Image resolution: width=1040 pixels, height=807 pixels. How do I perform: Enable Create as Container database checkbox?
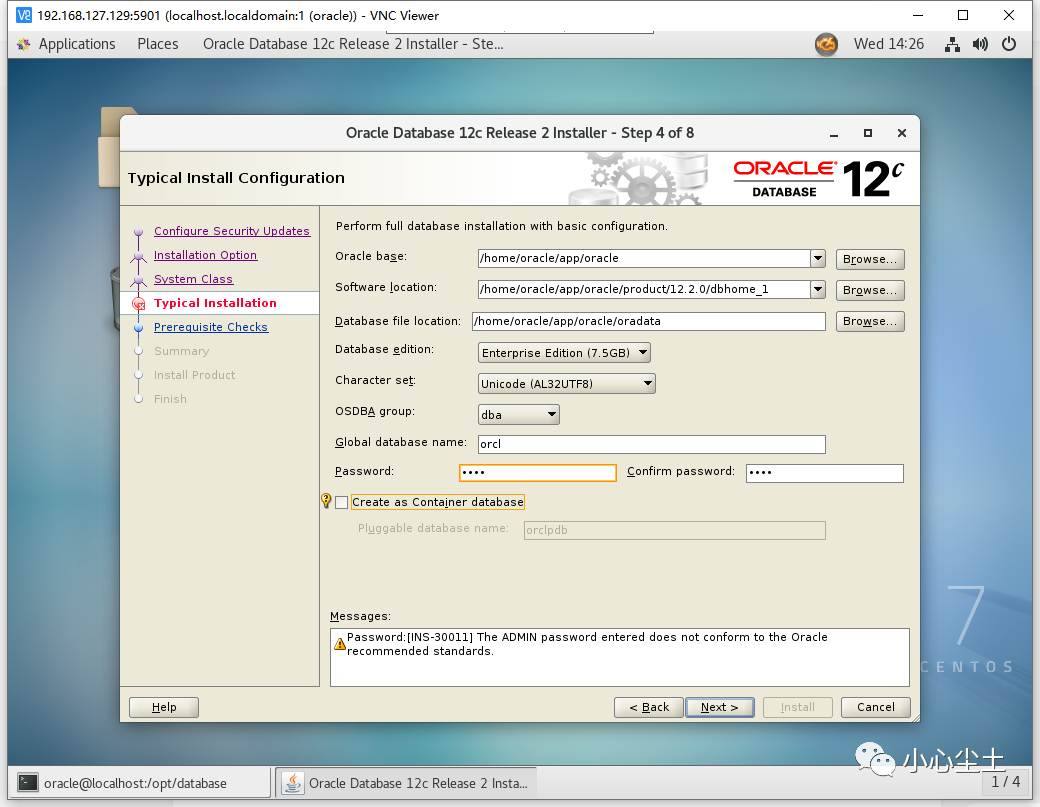click(x=342, y=503)
